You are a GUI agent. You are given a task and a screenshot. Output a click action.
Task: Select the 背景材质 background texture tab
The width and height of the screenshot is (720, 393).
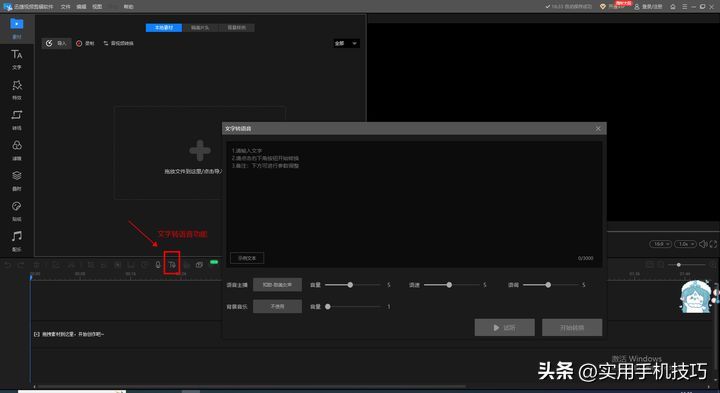pyautogui.click(x=236, y=28)
